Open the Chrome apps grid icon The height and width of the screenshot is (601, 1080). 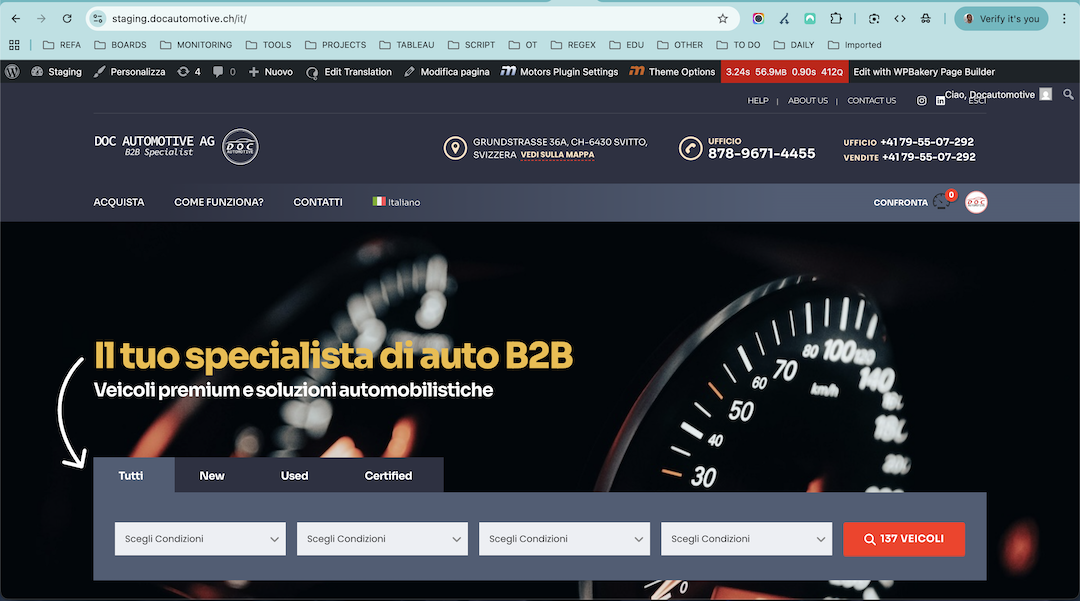pyautogui.click(x=14, y=45)
